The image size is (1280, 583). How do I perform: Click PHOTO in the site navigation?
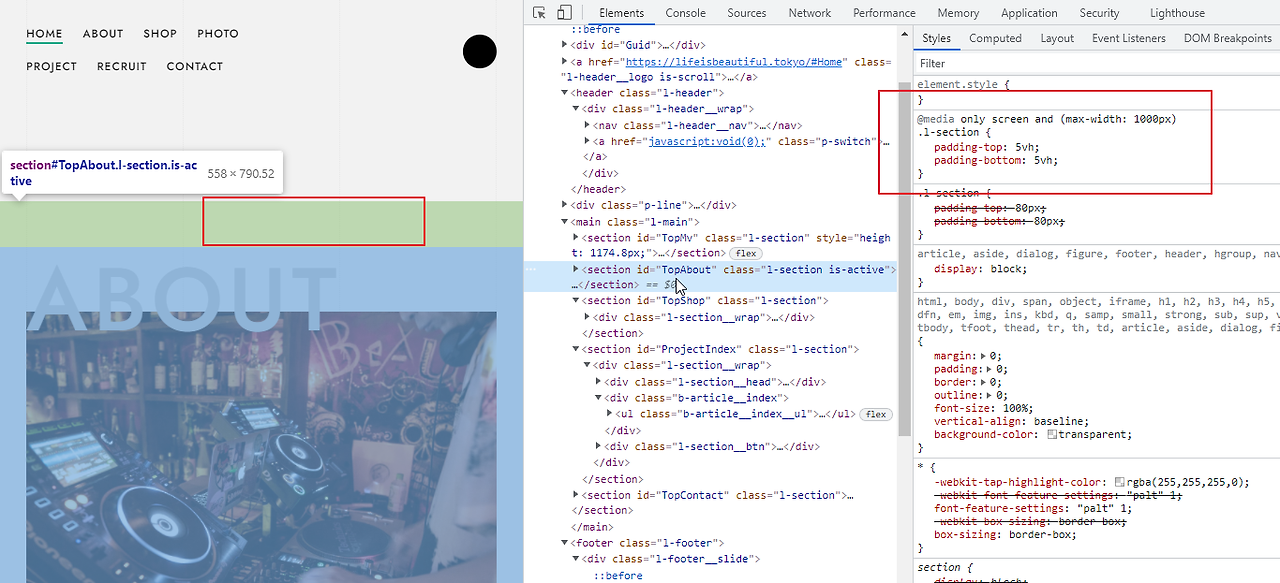[218, 33]
